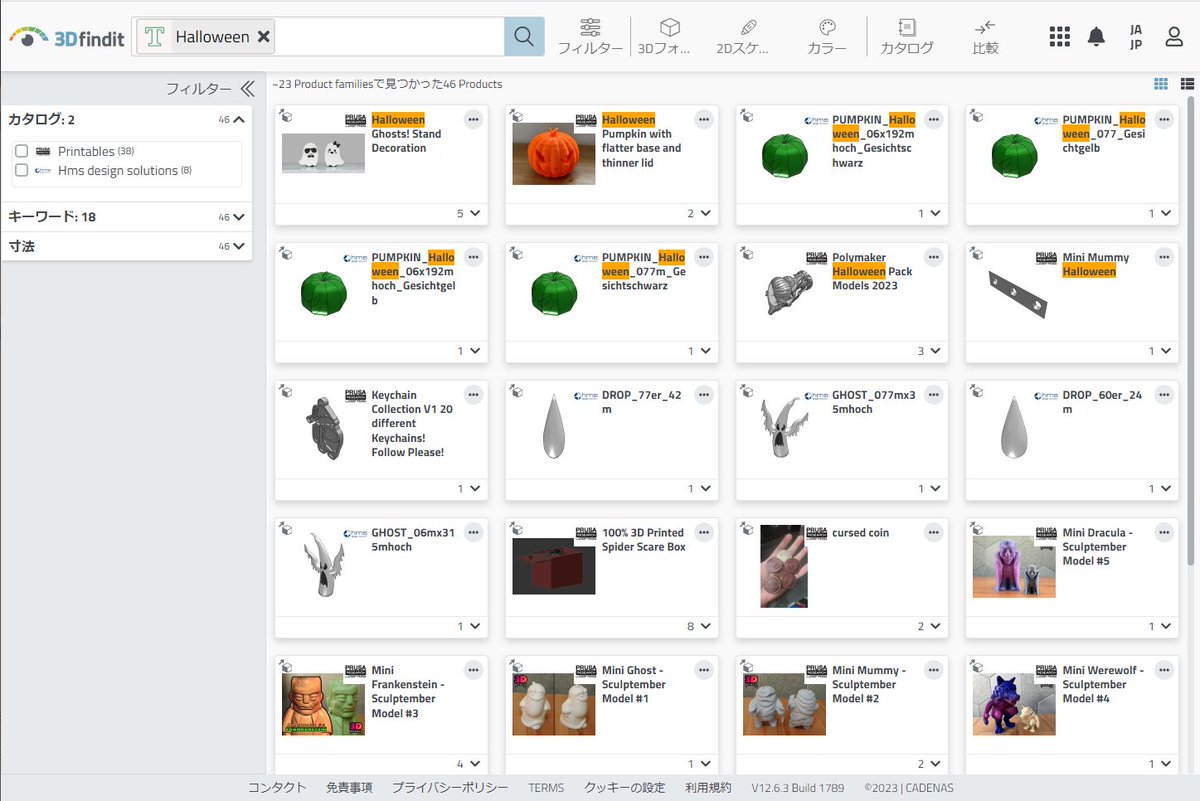The width and height of the screenshot is (1200, 801).
Task: Open the TERMS link
Action: point(546,787)
